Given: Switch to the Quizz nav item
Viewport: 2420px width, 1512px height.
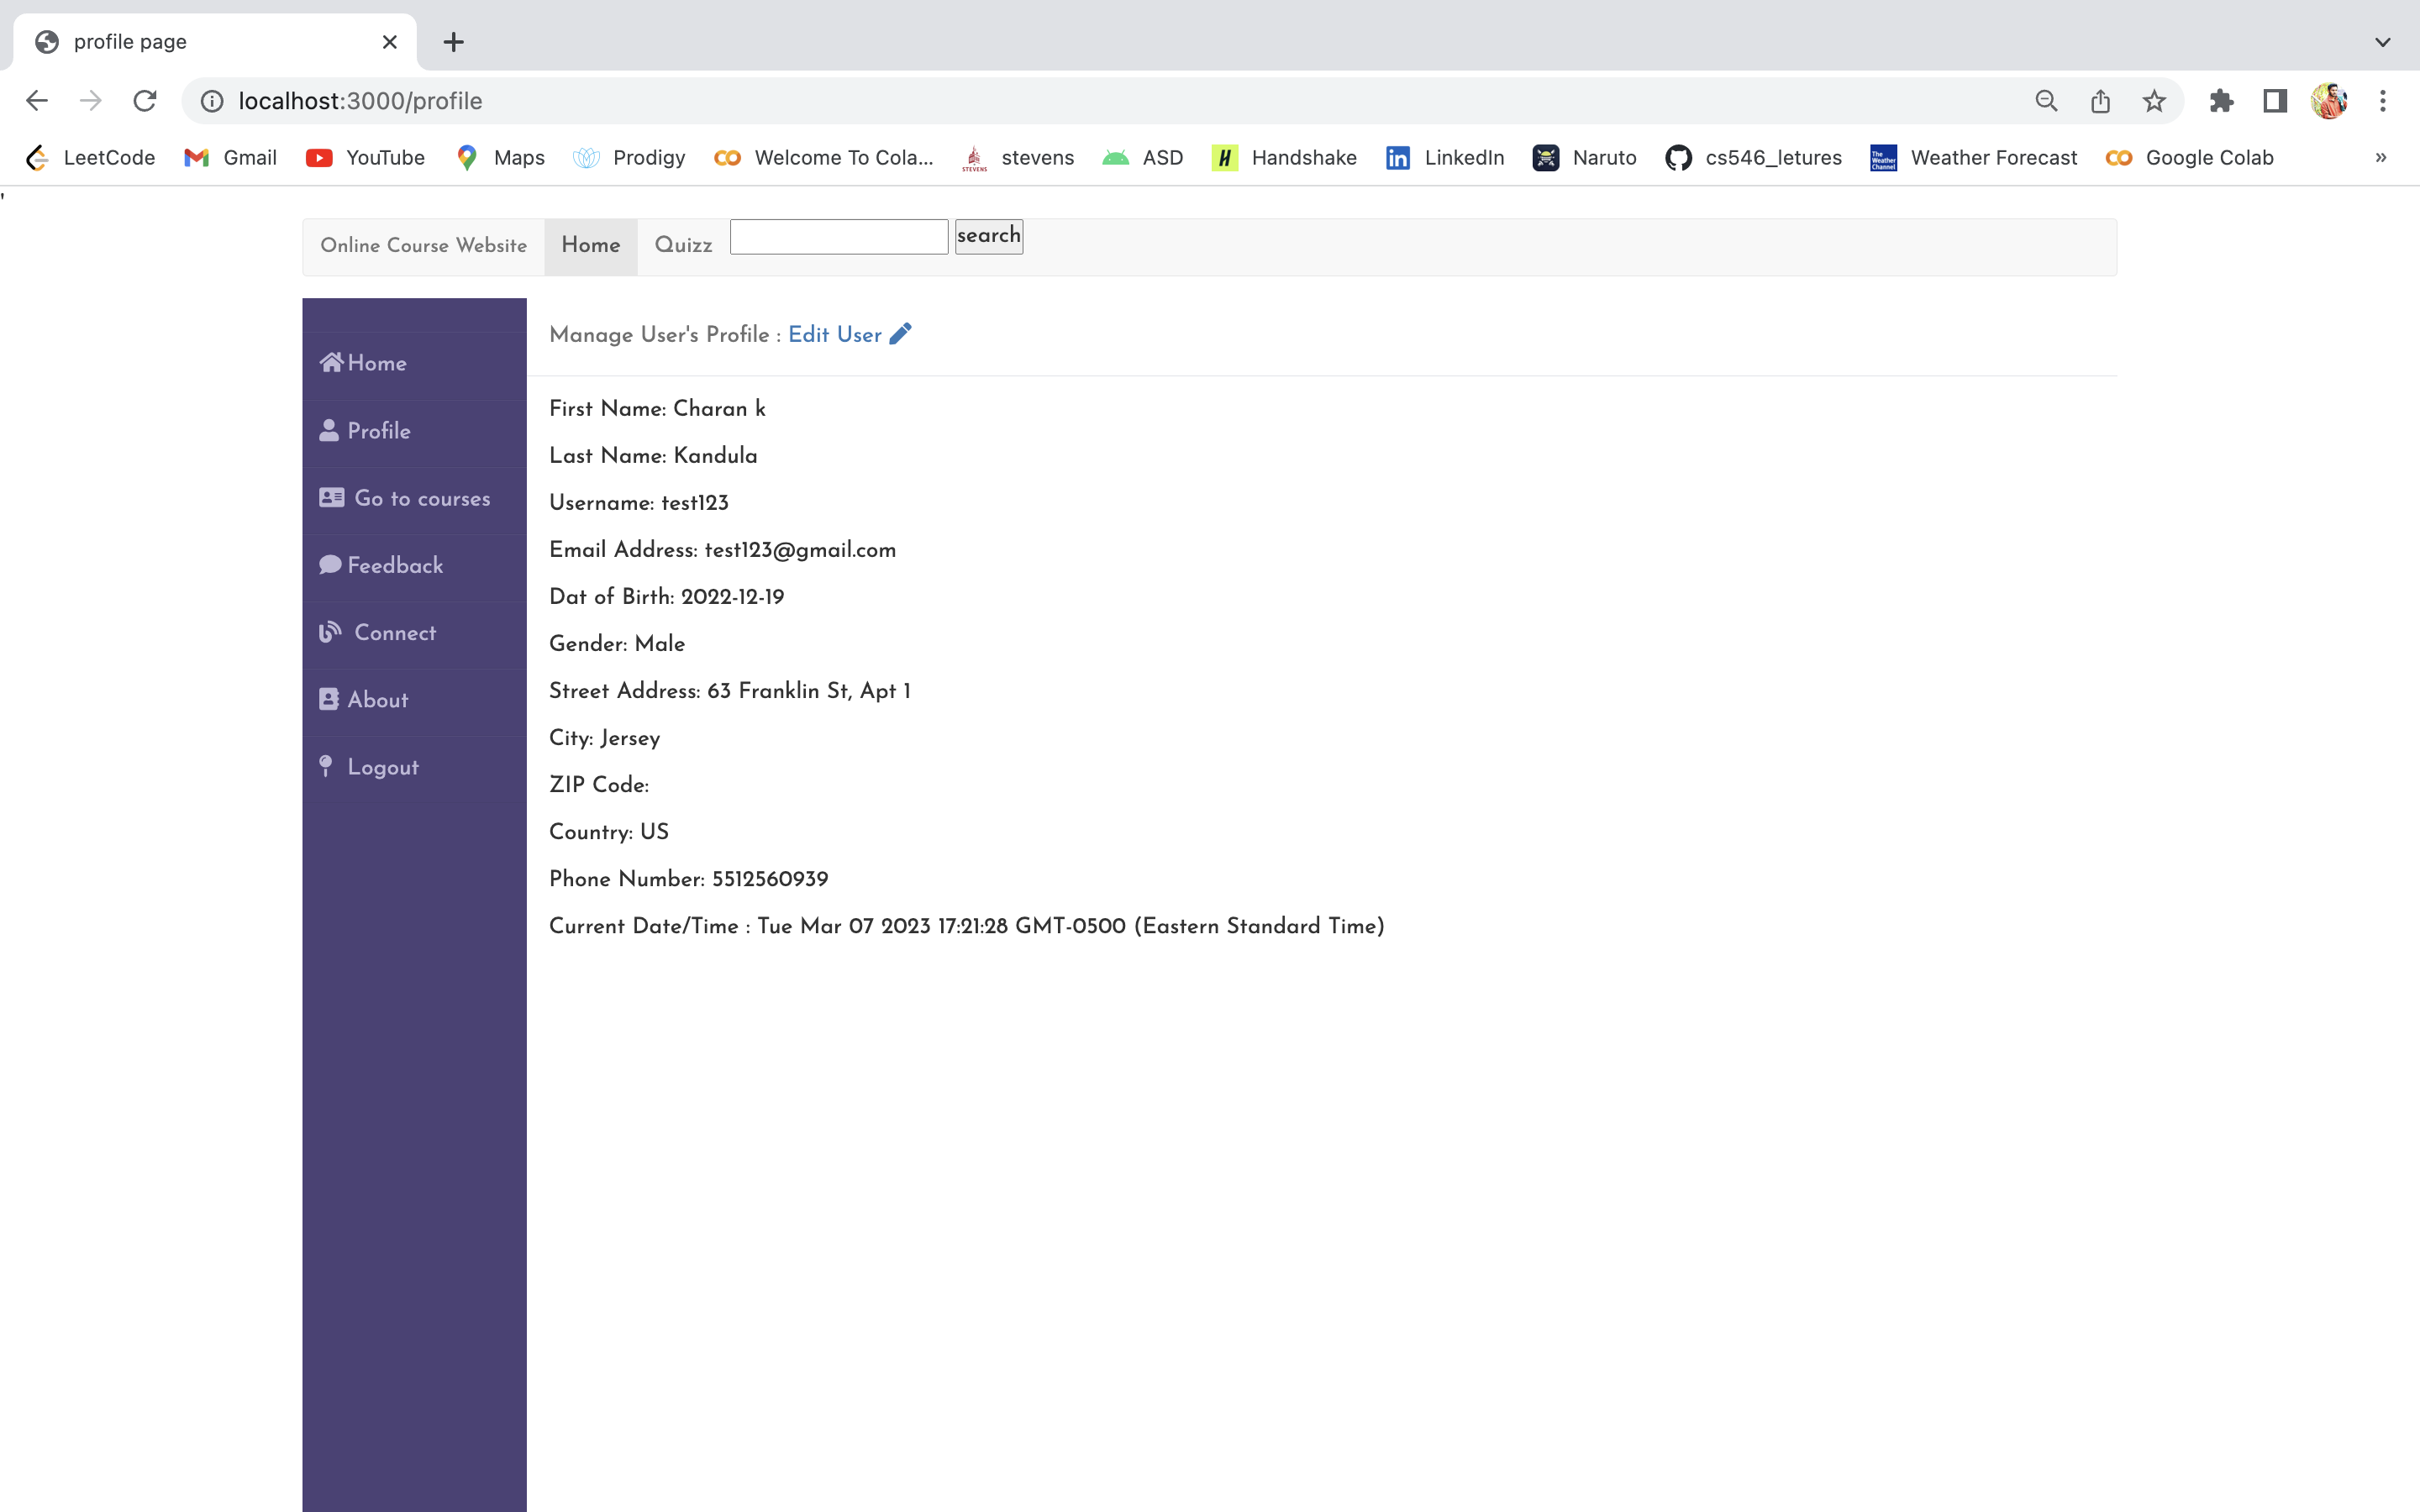Looking at the screenshot, I should click(x=682, y=245).
